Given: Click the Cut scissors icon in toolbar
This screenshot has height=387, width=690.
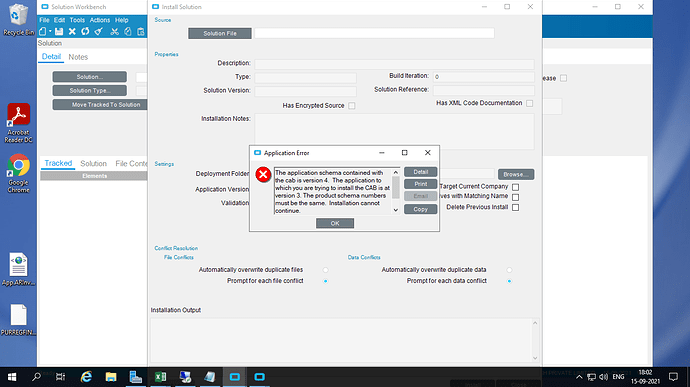Looking at the screenshot, I should [114, 31].
